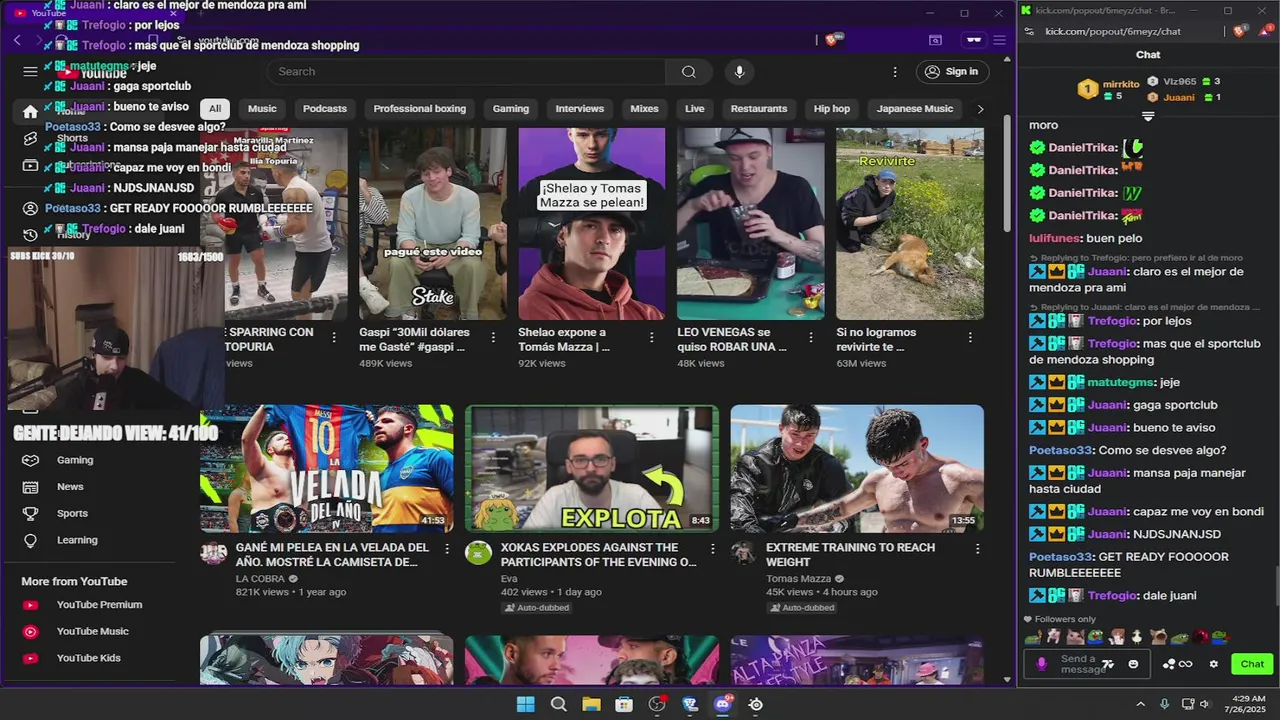Click the 7TV icon in chat box
1280x720 pixels.
[1108, 664]
